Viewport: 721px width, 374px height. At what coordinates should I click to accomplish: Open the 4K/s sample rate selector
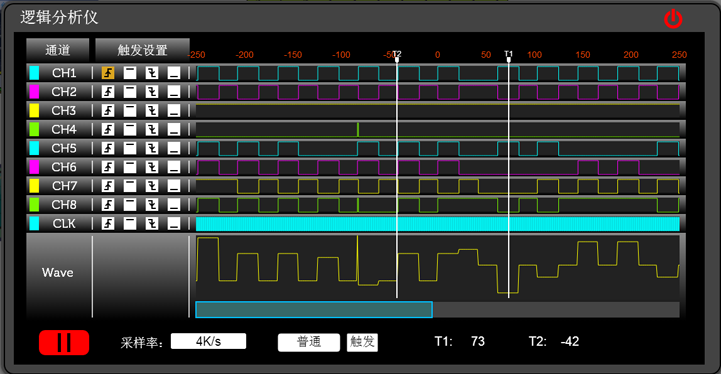pos(208,341)
